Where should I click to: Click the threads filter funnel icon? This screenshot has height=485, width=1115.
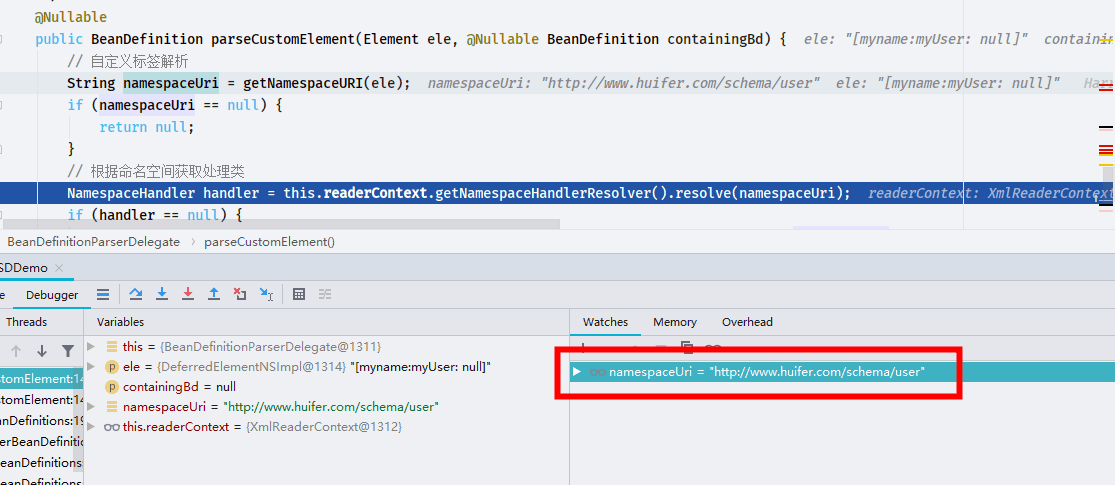pos(68,351)
